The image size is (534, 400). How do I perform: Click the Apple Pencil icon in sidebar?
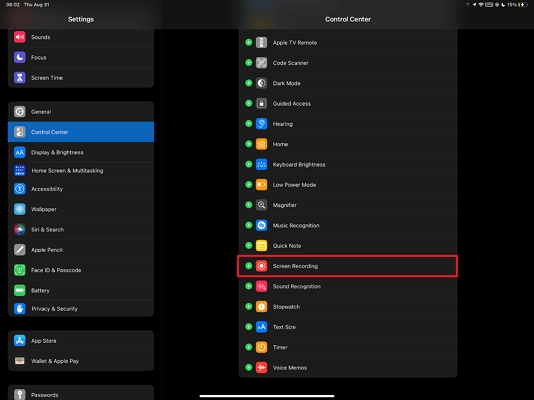pos(20,250)
